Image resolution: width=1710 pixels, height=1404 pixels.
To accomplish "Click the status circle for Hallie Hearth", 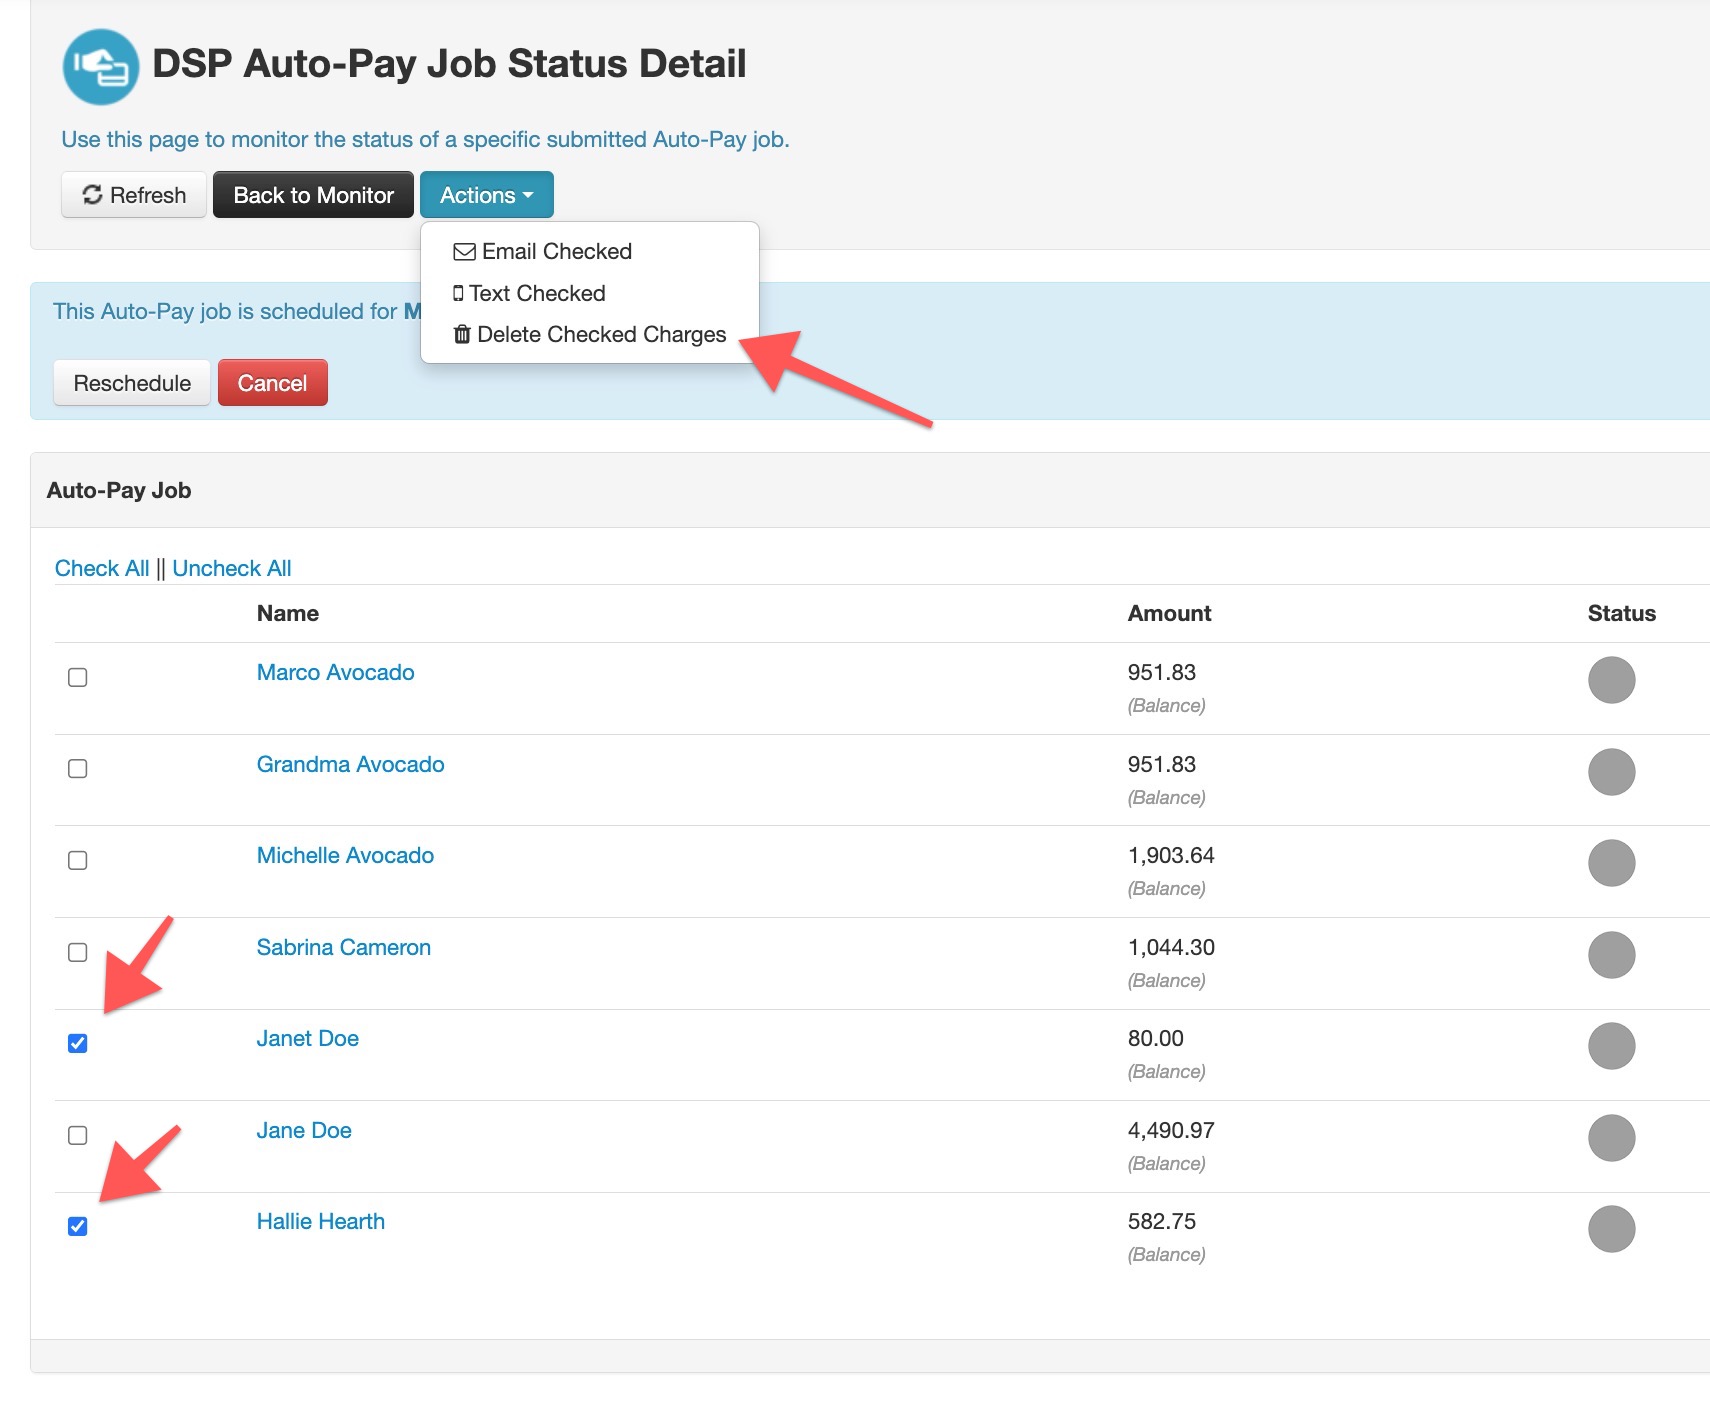I will pyautogui.click(x=1611, y=1229).
